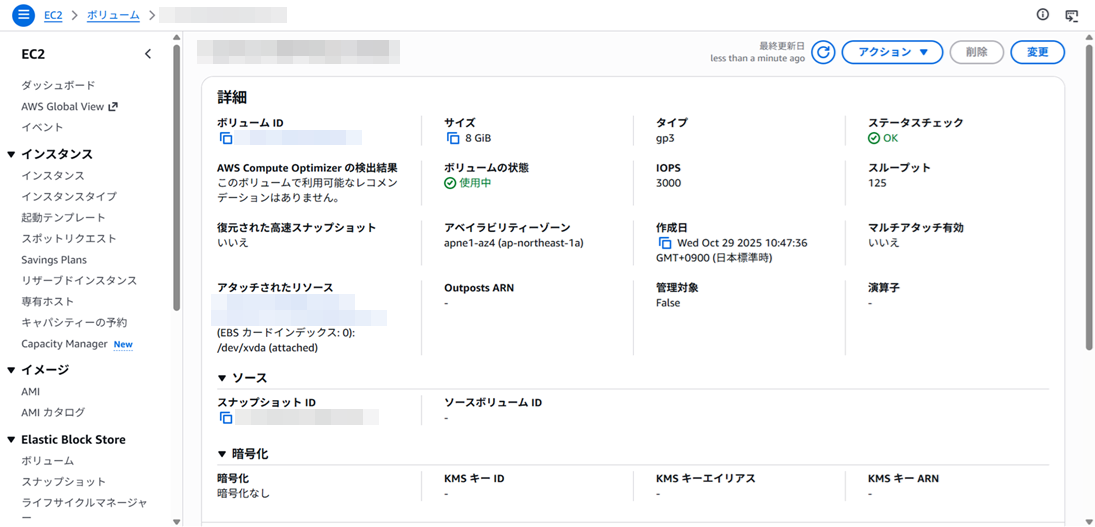
Task: Collapse the 暗号化 section
Action: click(x=223, y=454)
